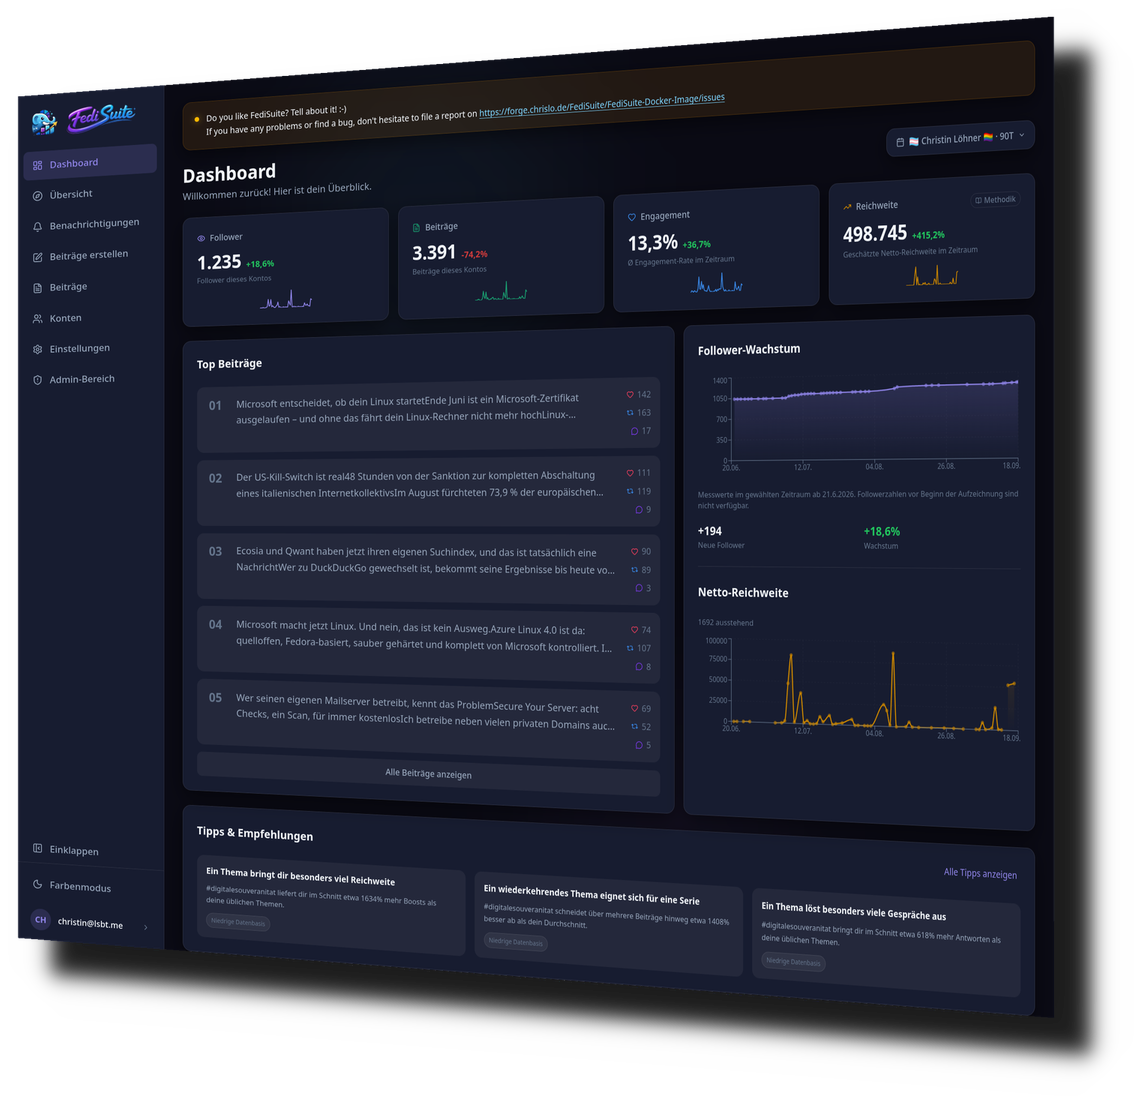Viewport: 1142px width, 1104px height.
Task: Click the trend icon on Reichweite card
Action: (x=847, y=207)
